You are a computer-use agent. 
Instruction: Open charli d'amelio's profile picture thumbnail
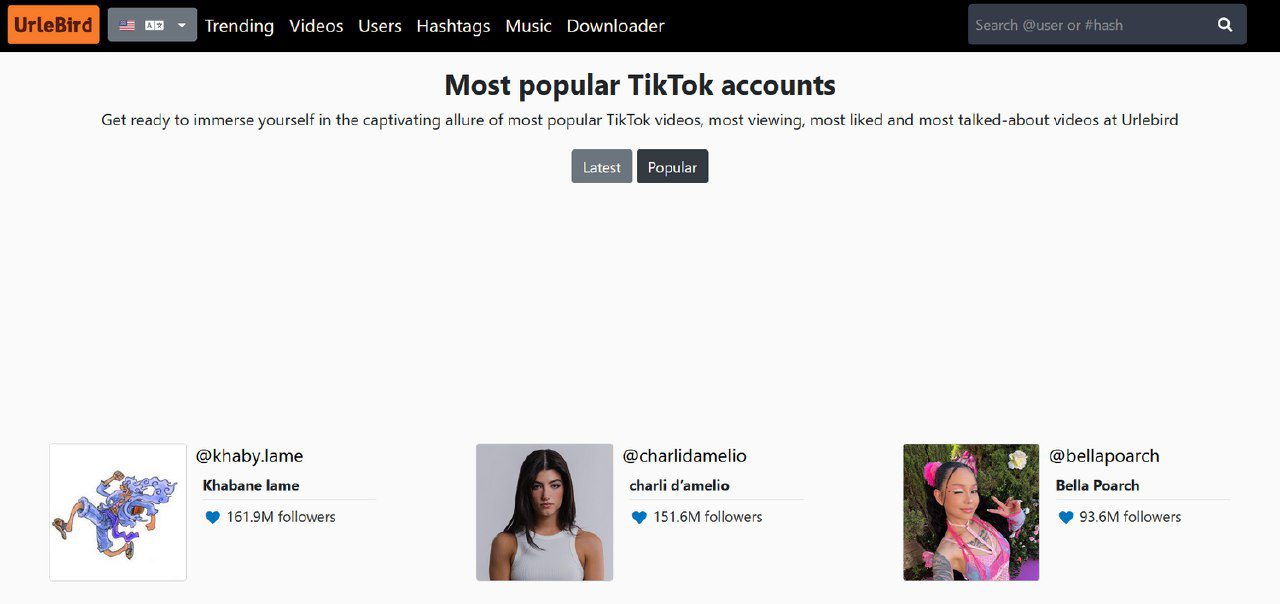click(x=544, y=512)
